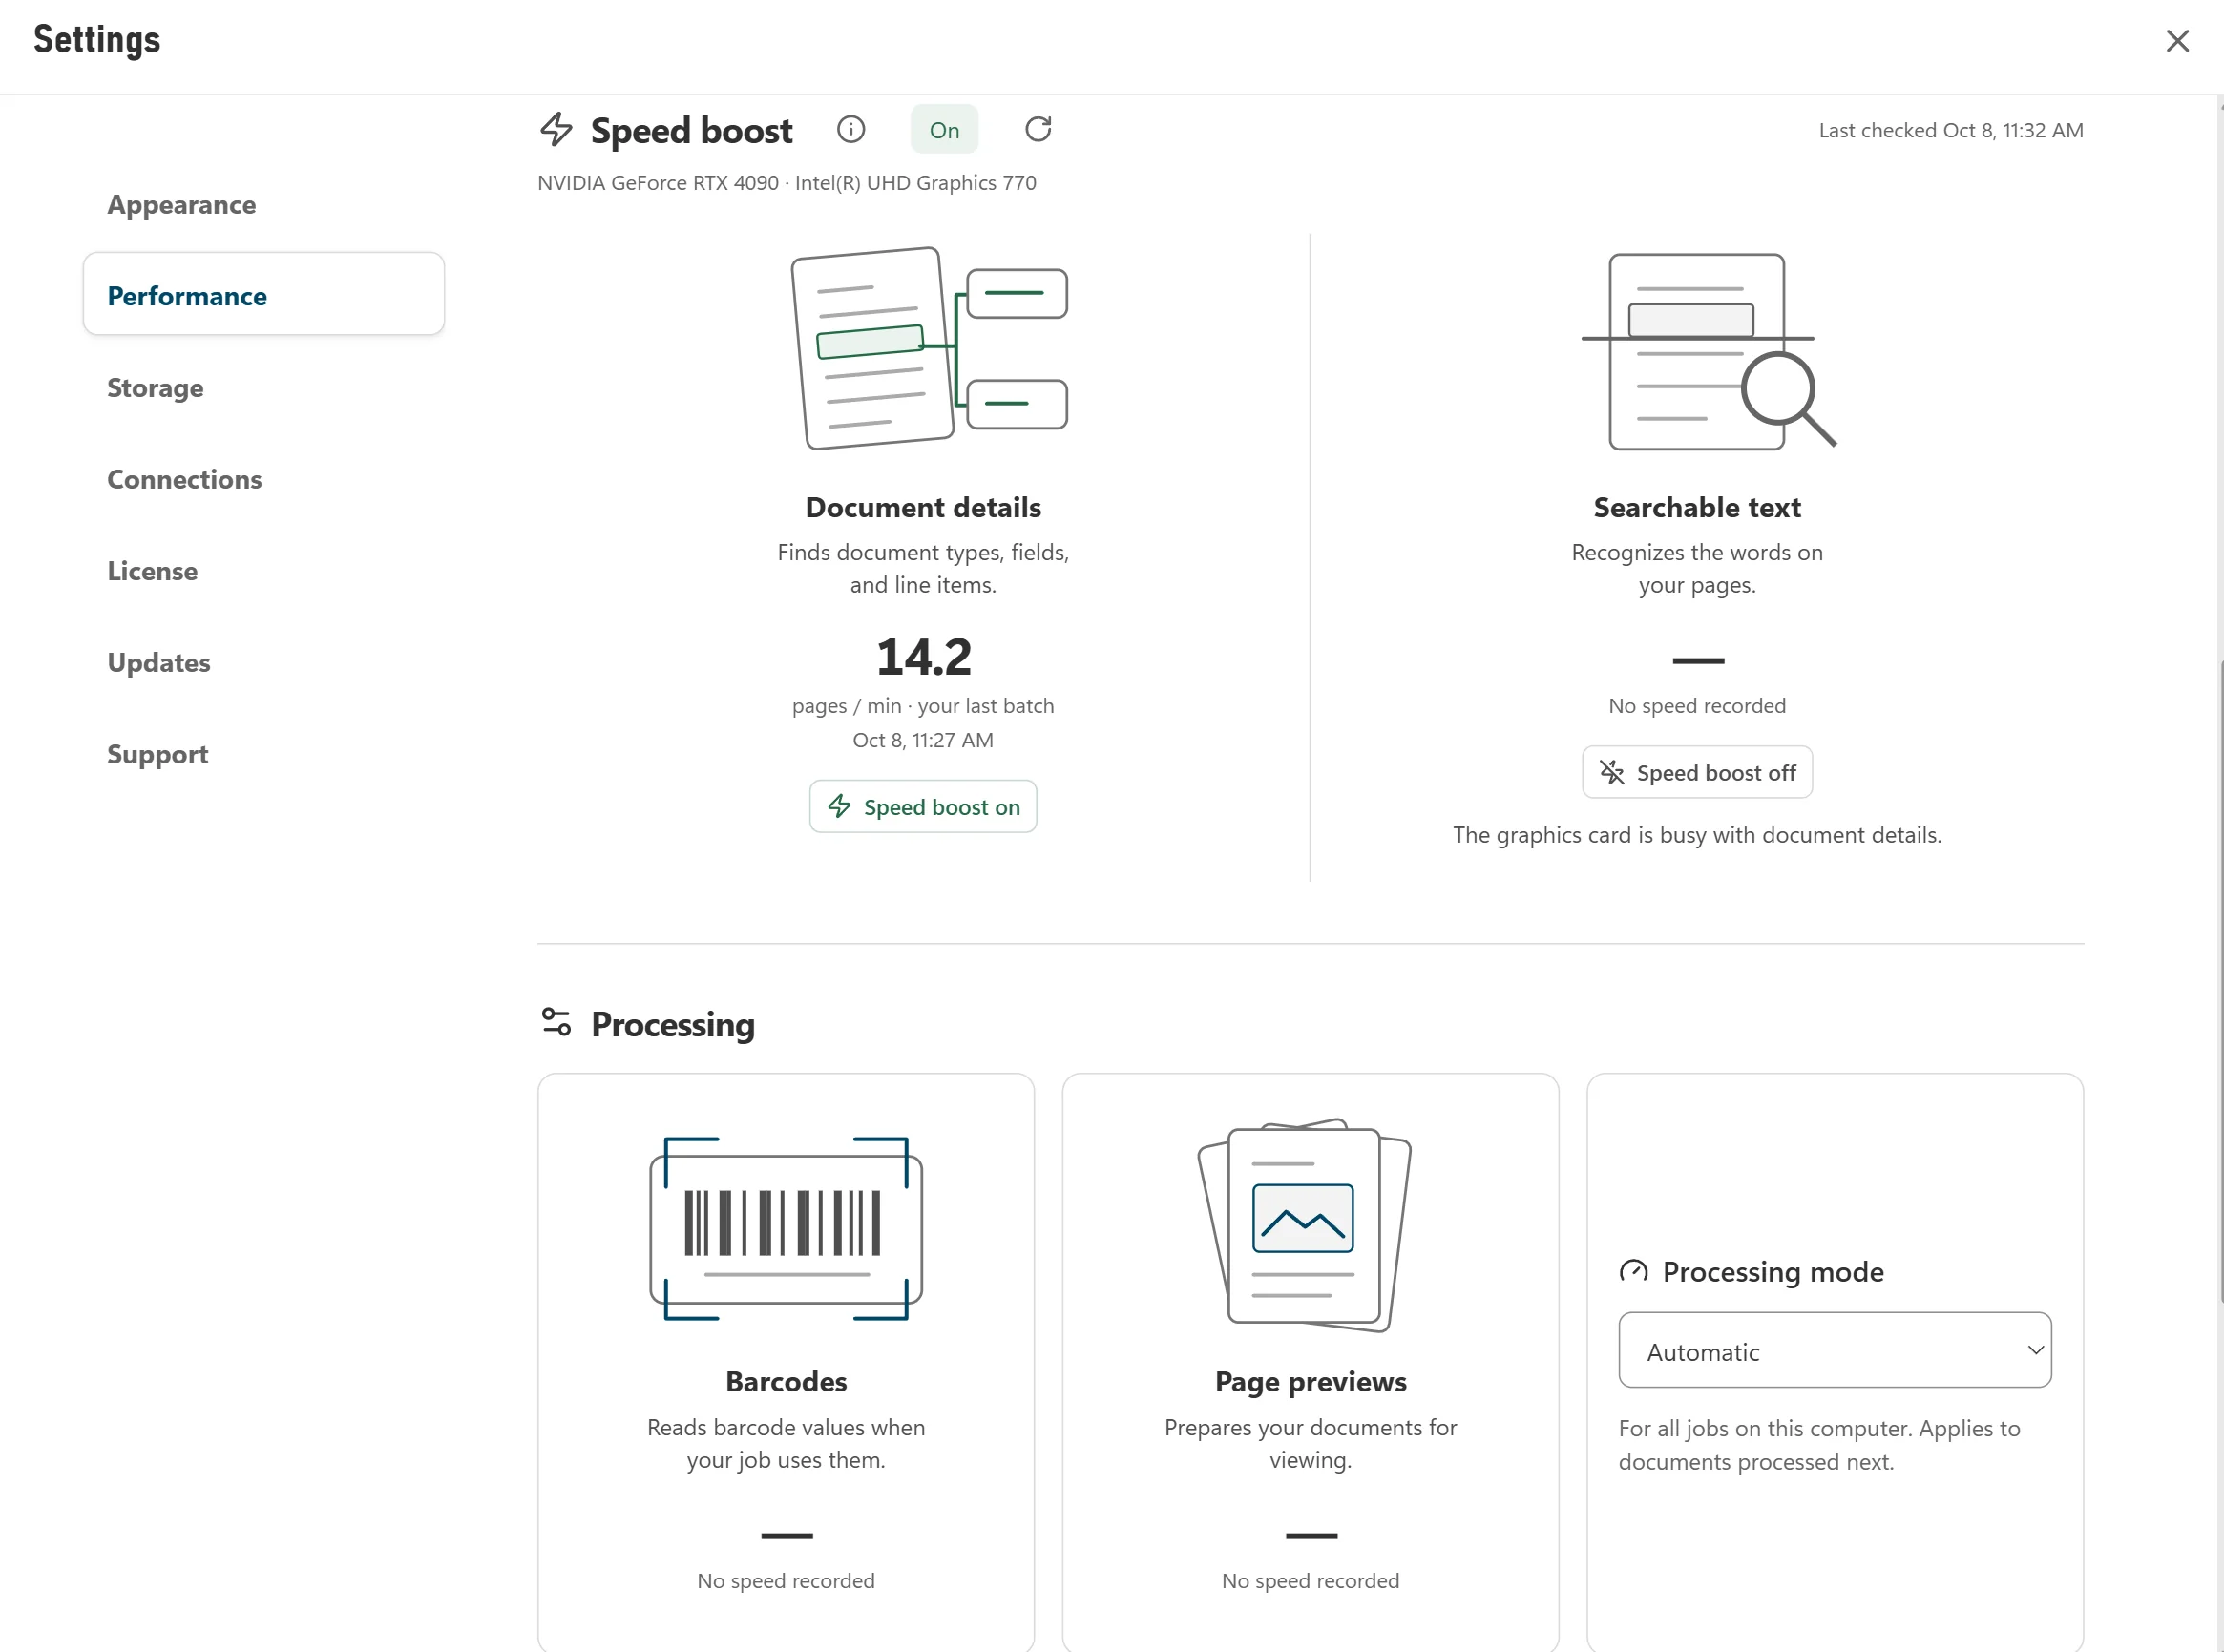
Task: Click the Page previews illustration
Action: [1305, 1226]
